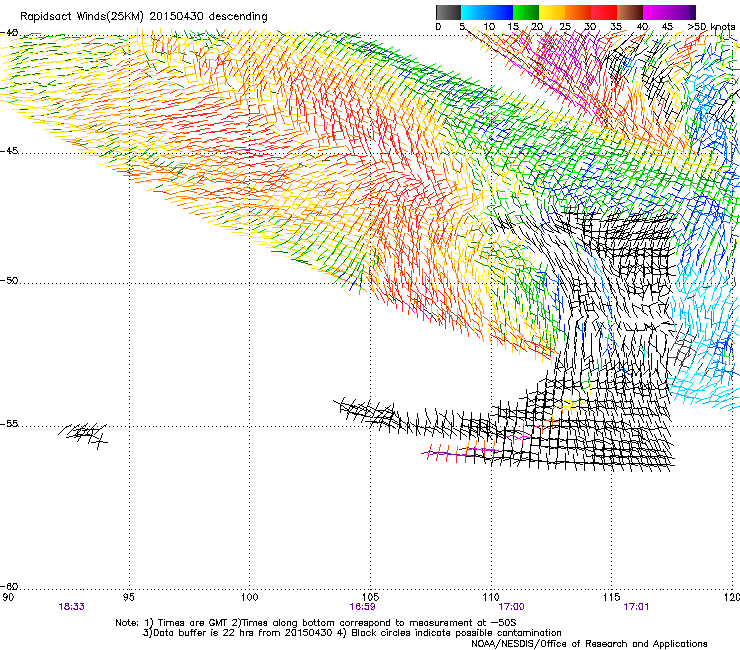Click the '105' longitude axis label
Viewport: 740px width, 650px height.
[x=370, y=598]
